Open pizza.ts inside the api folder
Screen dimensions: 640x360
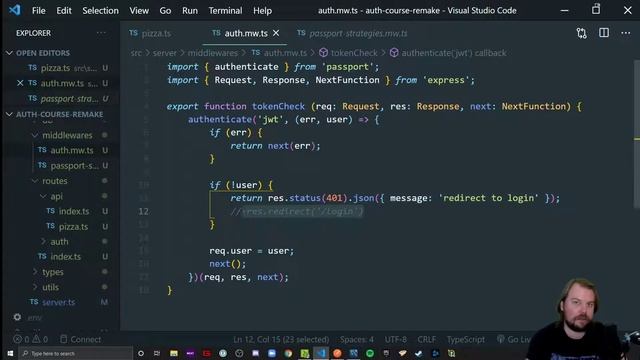point(73,227)
